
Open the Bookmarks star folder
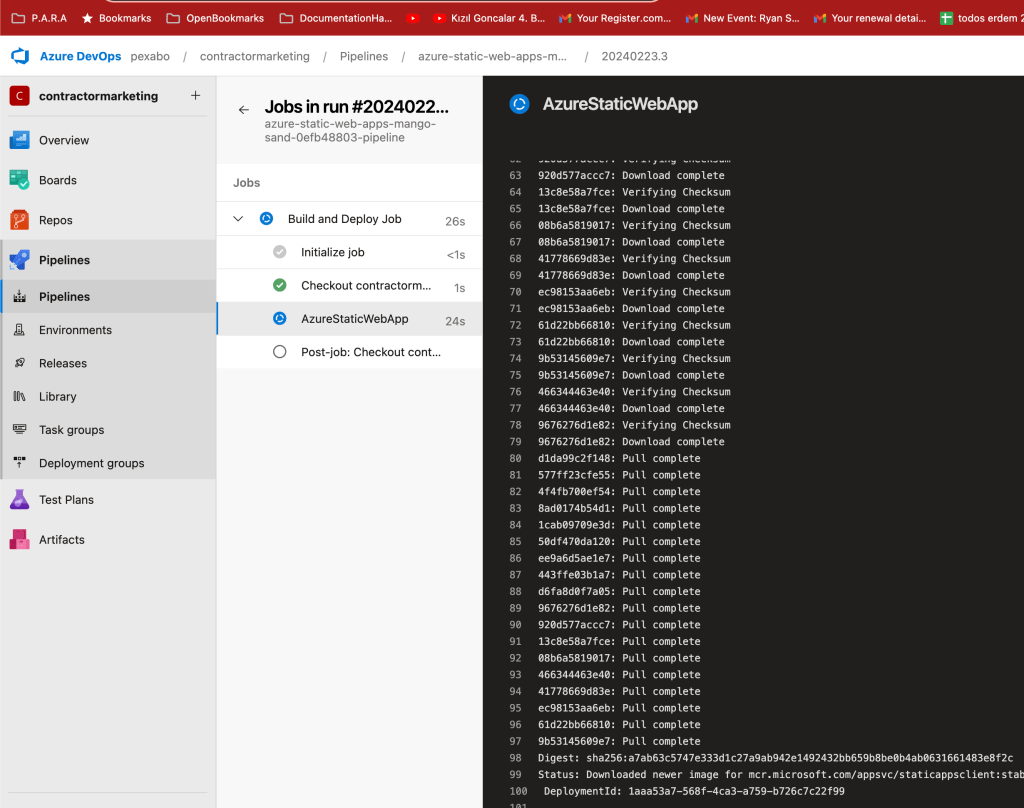coord(116,18)
